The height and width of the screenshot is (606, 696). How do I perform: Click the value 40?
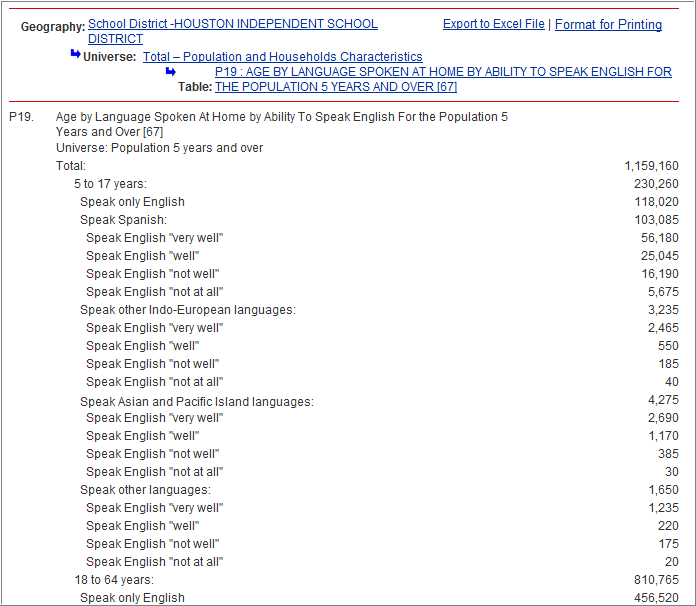672,382
